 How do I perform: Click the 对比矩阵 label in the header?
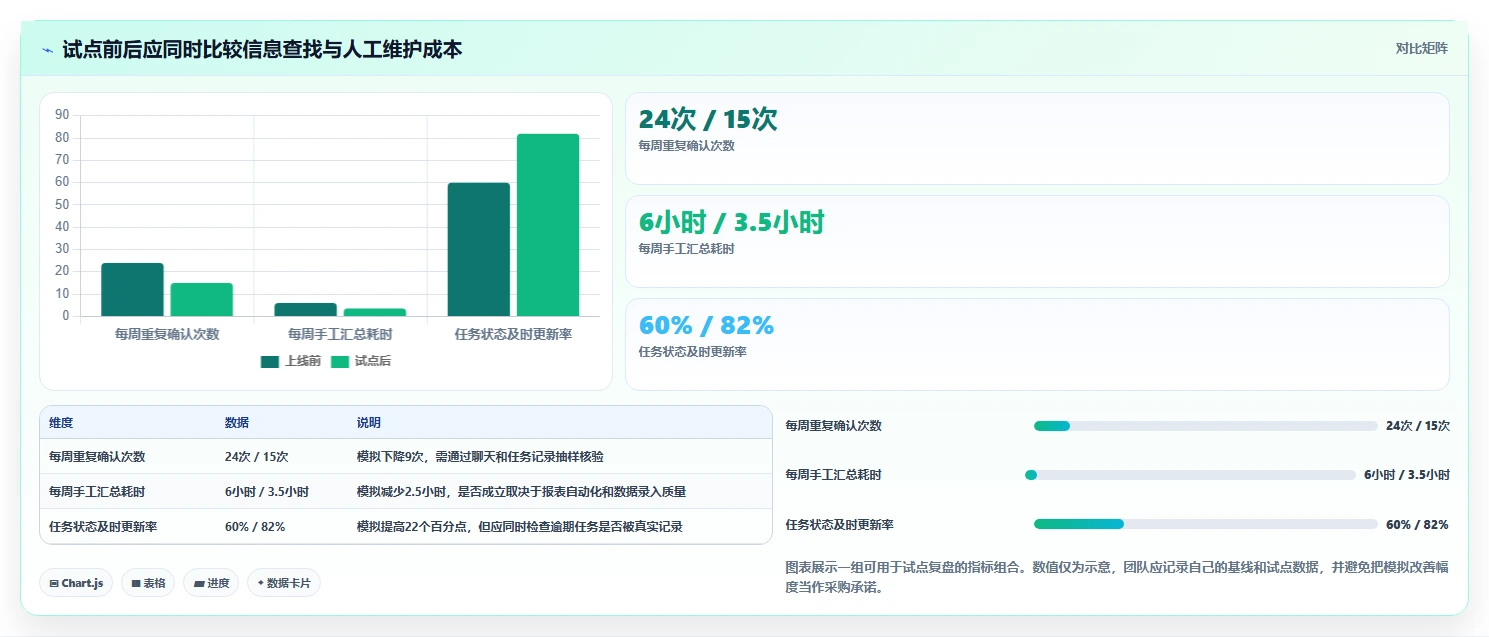tap(1421, 48)
